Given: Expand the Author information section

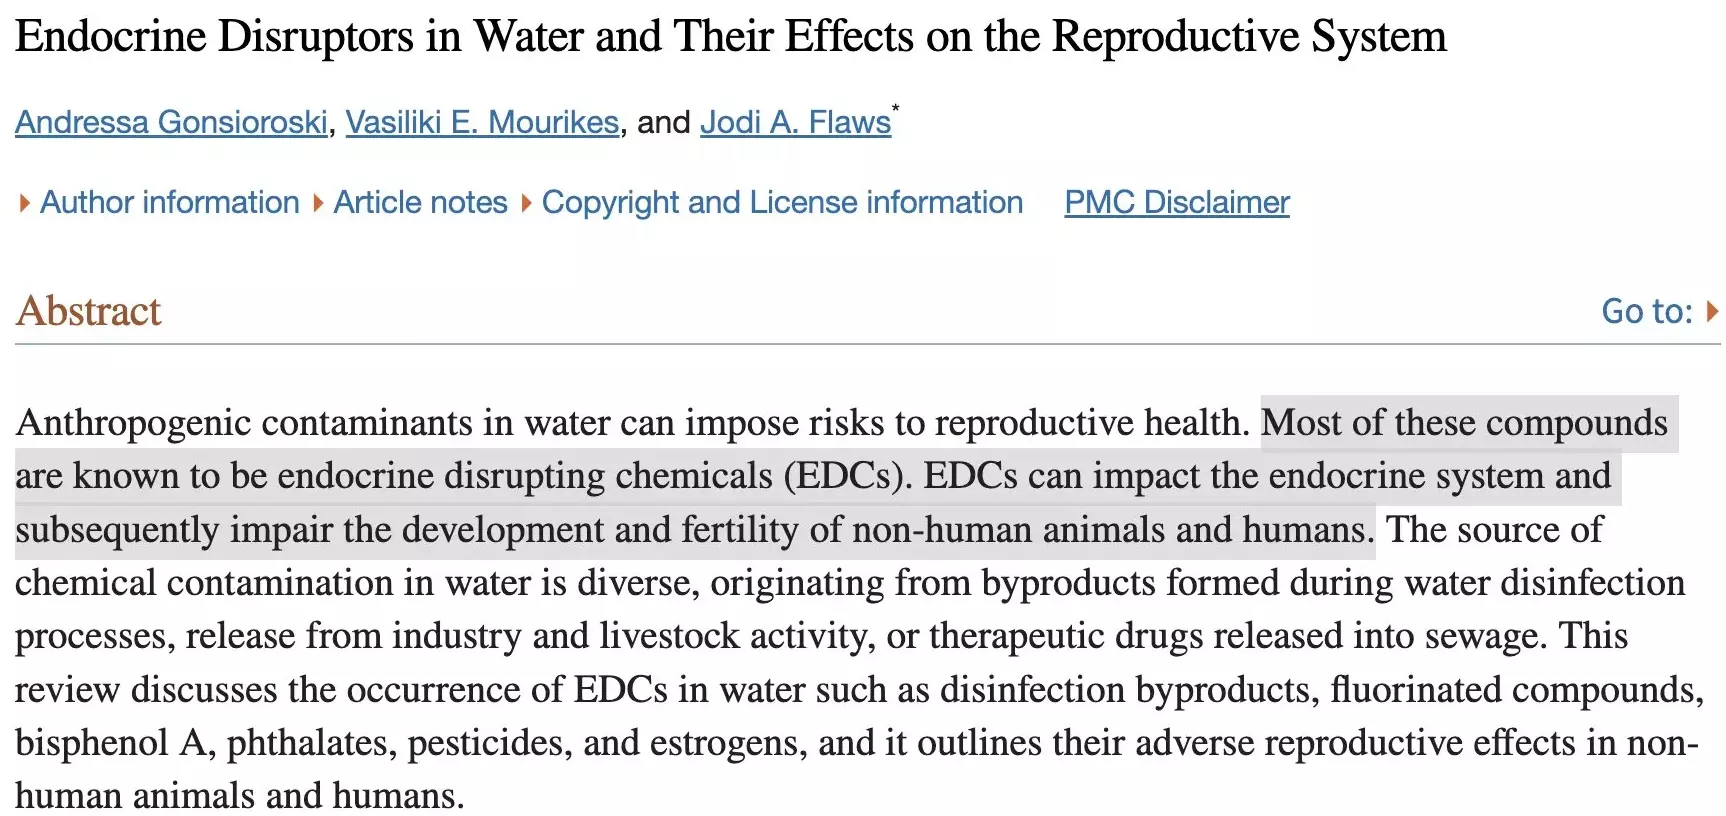Looking at the screenshot, I should (x=169, y=202).
